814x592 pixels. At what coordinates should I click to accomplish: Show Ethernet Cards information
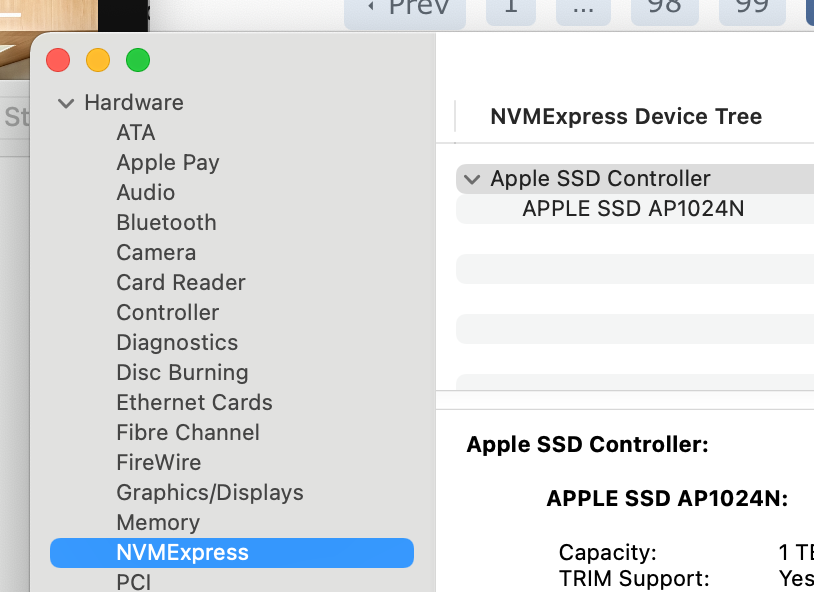(x=194, y=403)
